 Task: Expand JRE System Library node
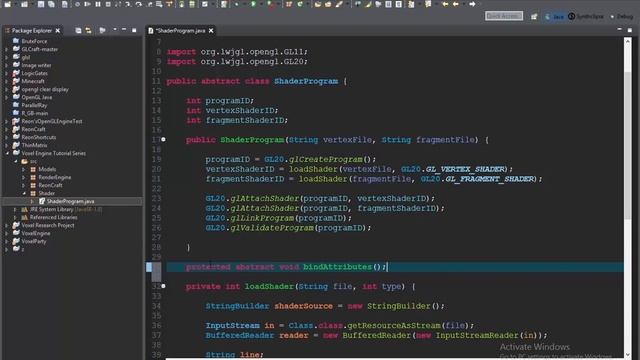click(16, 209)
